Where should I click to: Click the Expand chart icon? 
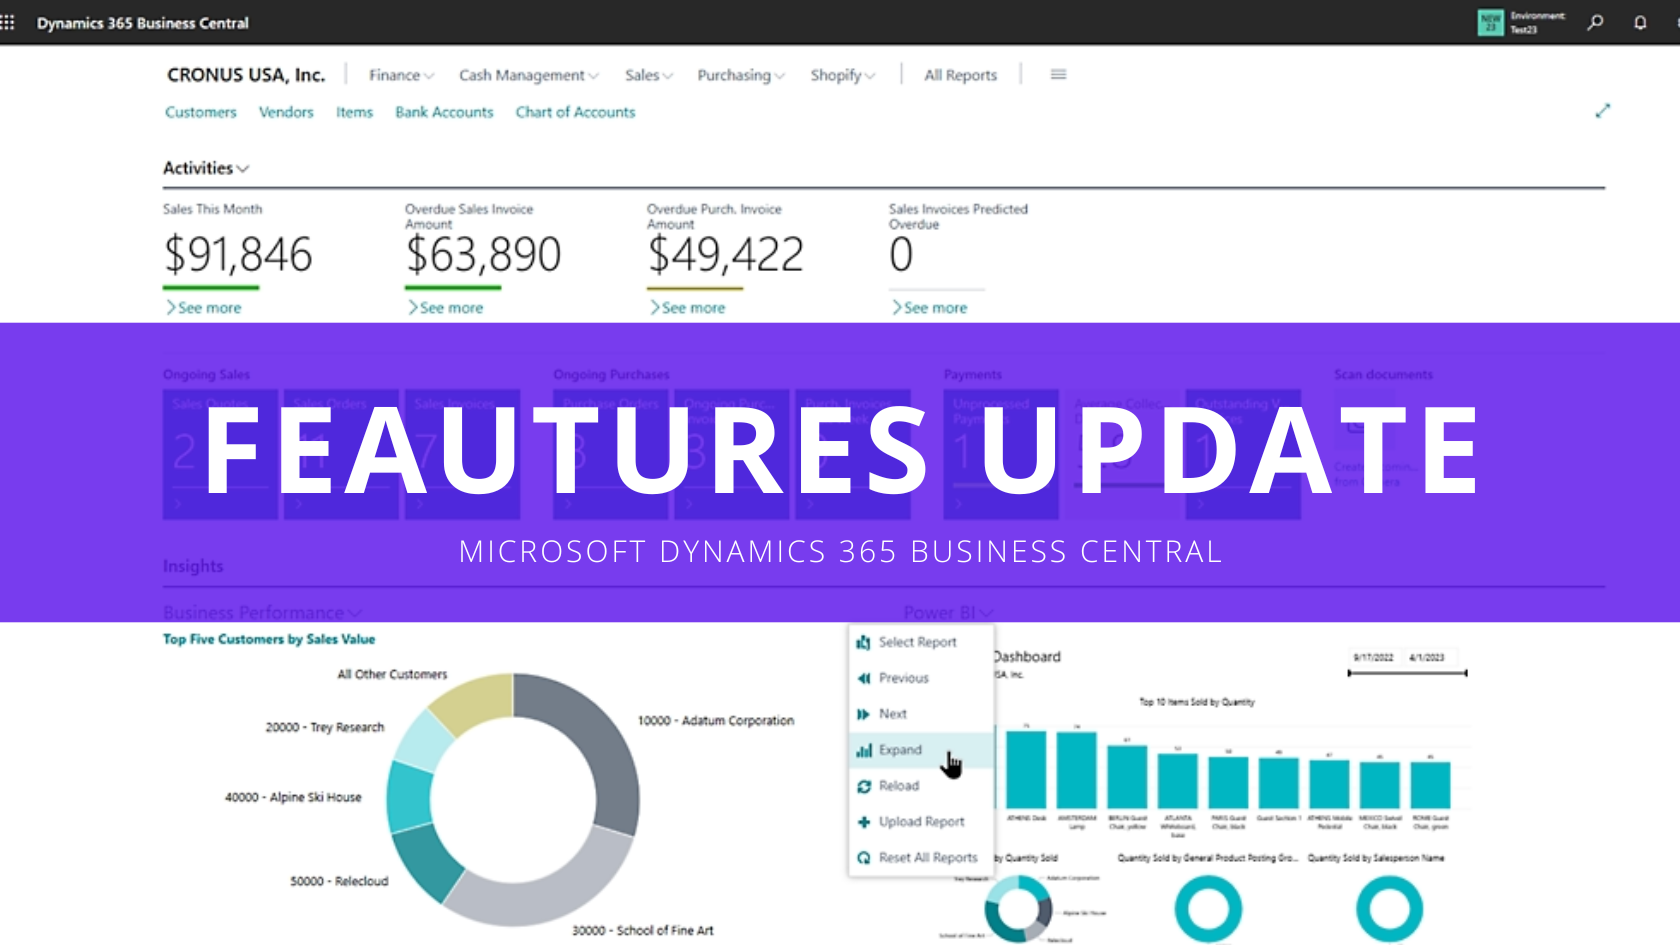(864, 750)
